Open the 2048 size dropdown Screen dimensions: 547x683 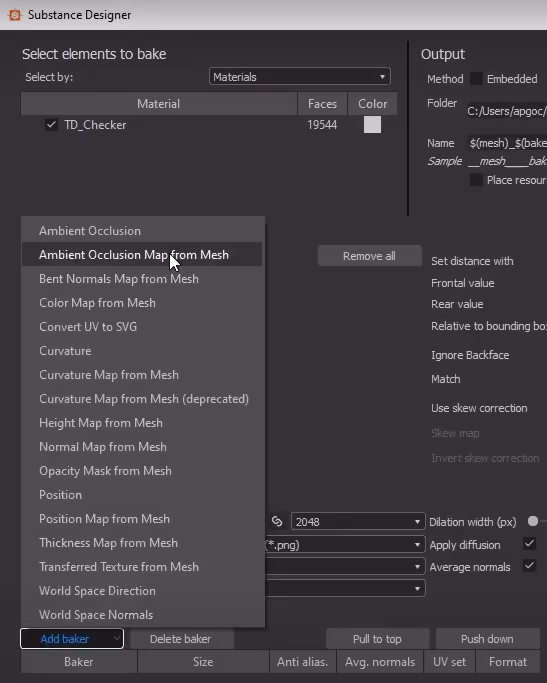(358, 521)
